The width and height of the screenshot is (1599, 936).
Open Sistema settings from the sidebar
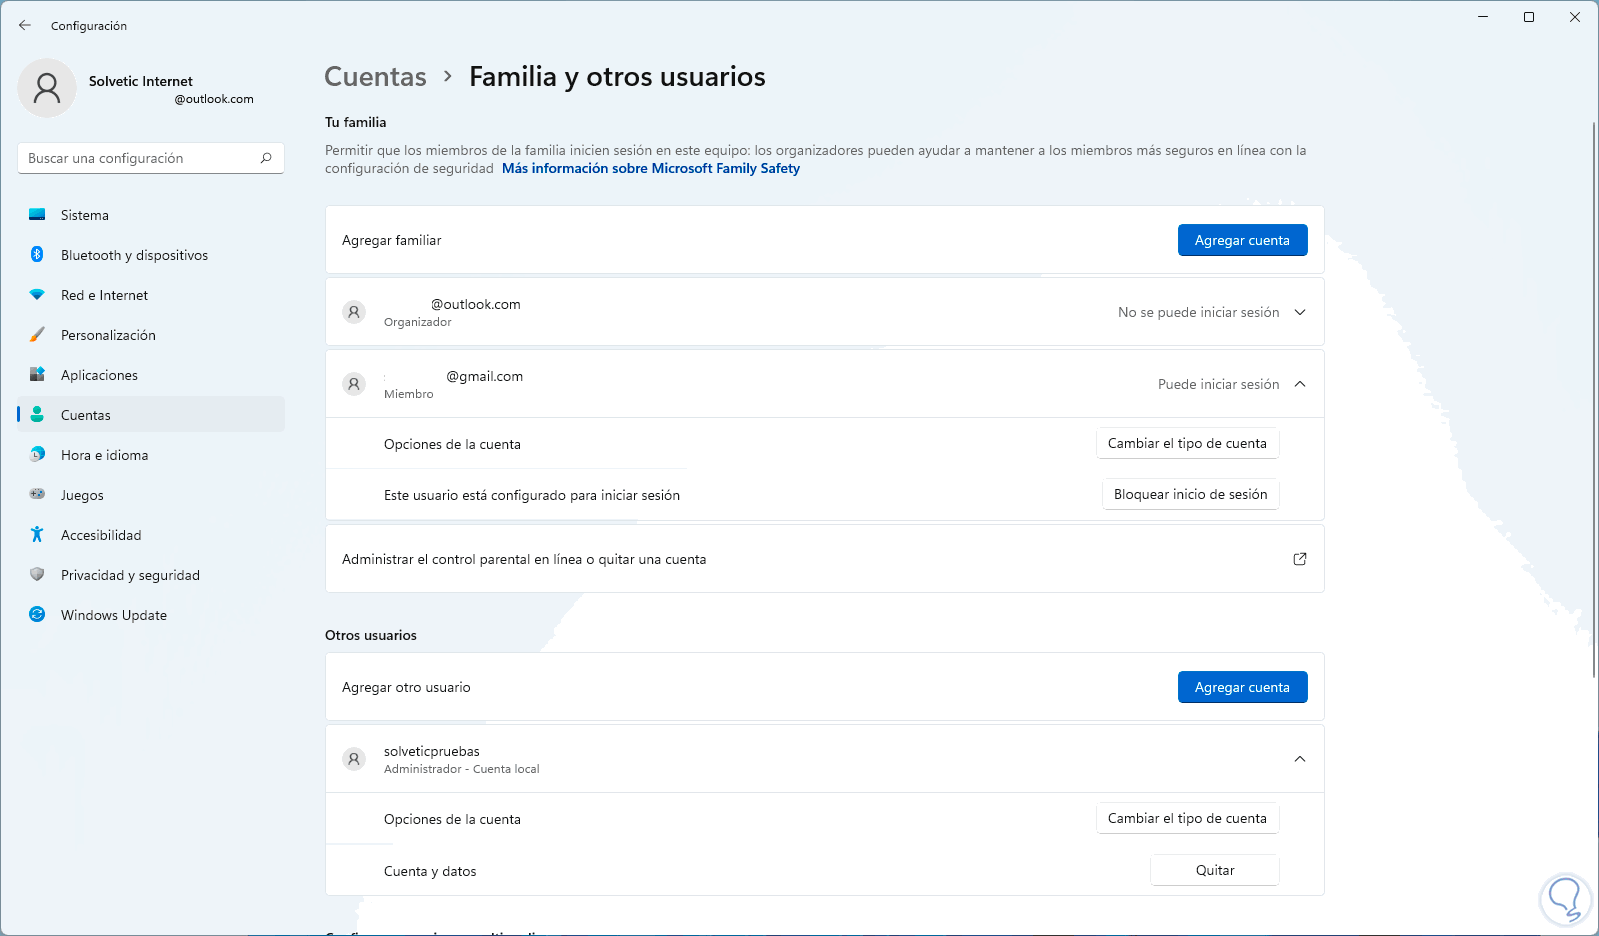coord(85,215)
